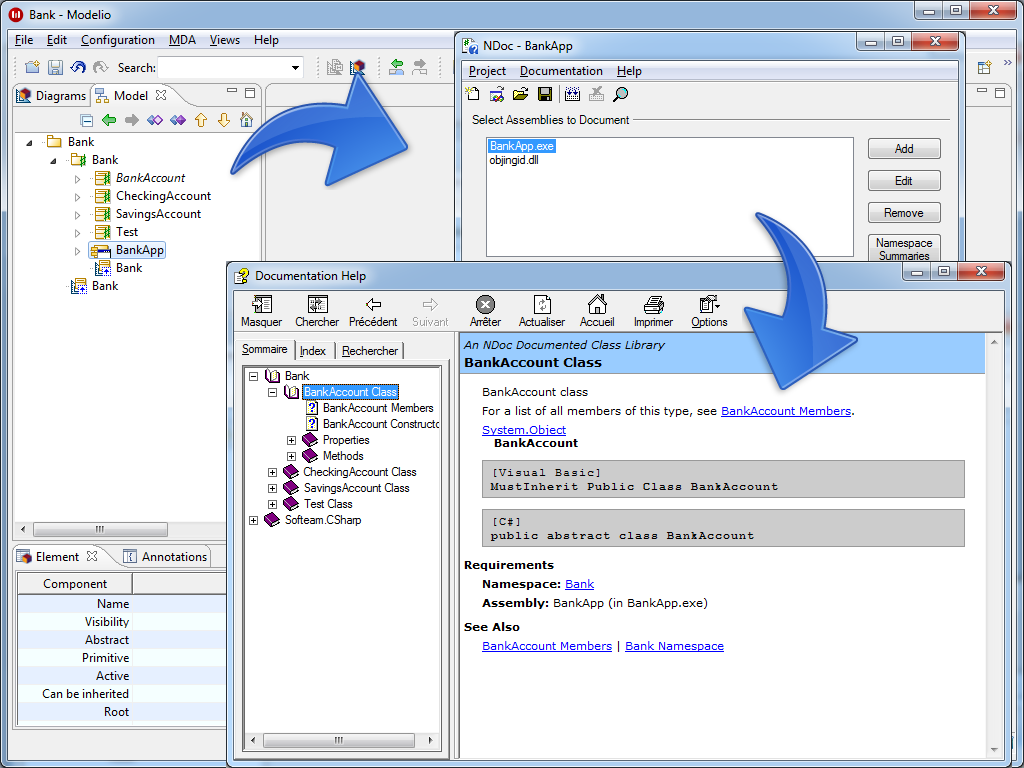This screenshot has width=1024, height=768.
Task: Click New project icon in Modelio toolbar
Action: 32,67
